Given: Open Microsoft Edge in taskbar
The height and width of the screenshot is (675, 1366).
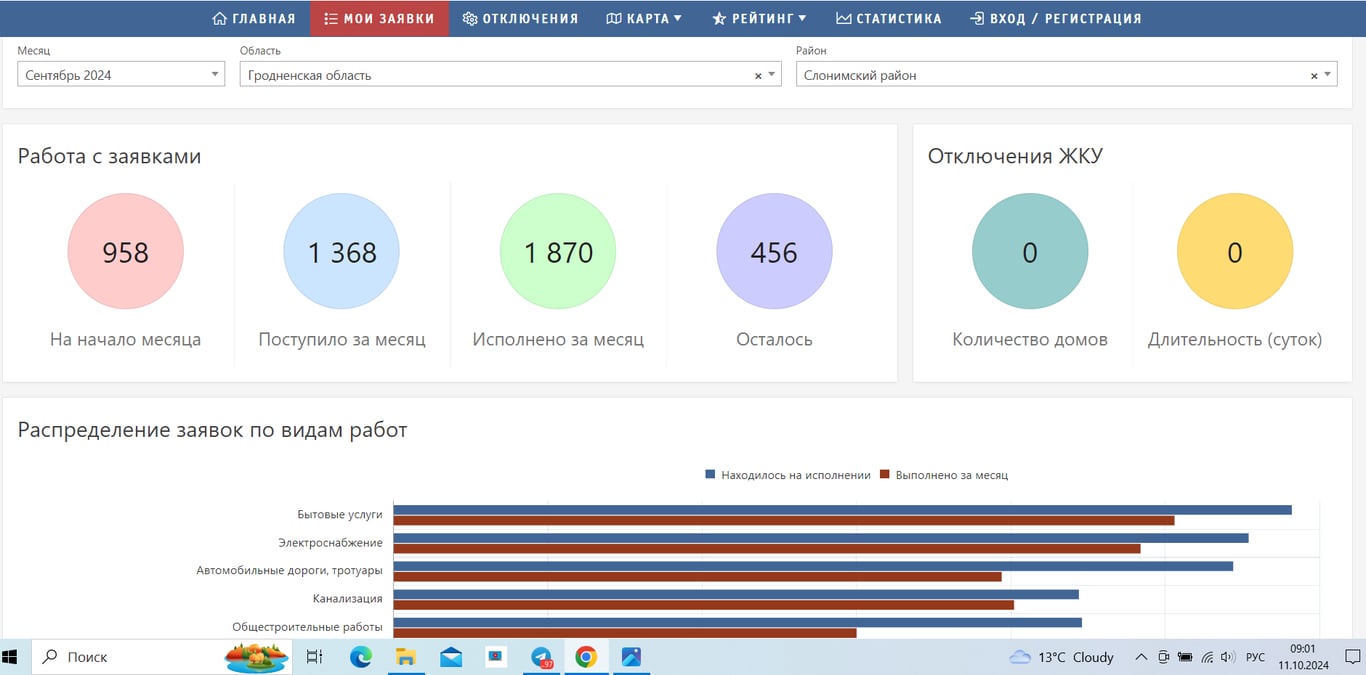Looking at the screenshot, I should coord(361,657).
